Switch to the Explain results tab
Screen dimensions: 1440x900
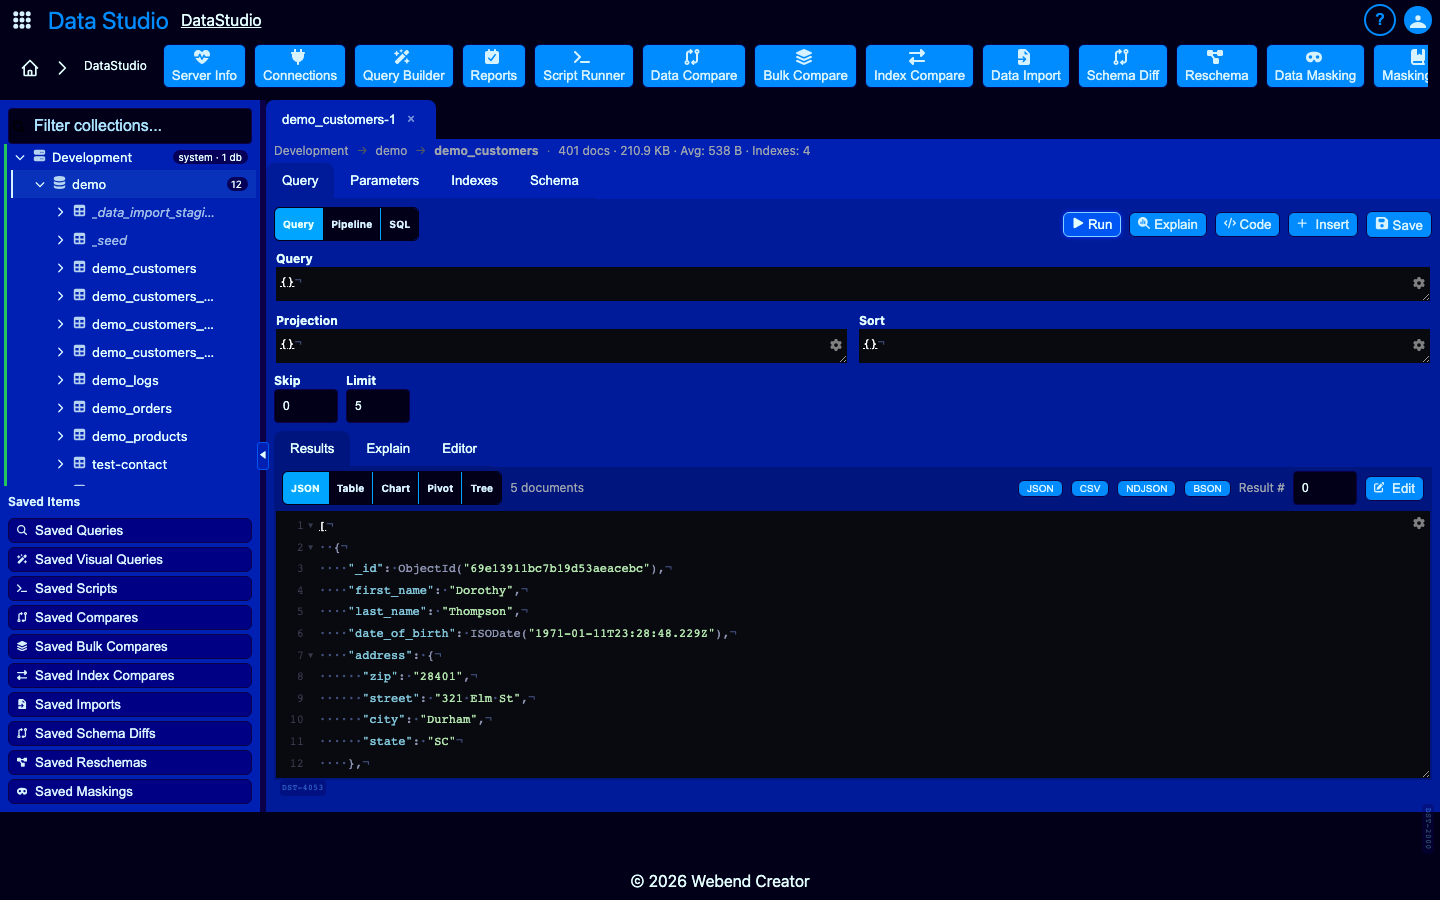388,448
